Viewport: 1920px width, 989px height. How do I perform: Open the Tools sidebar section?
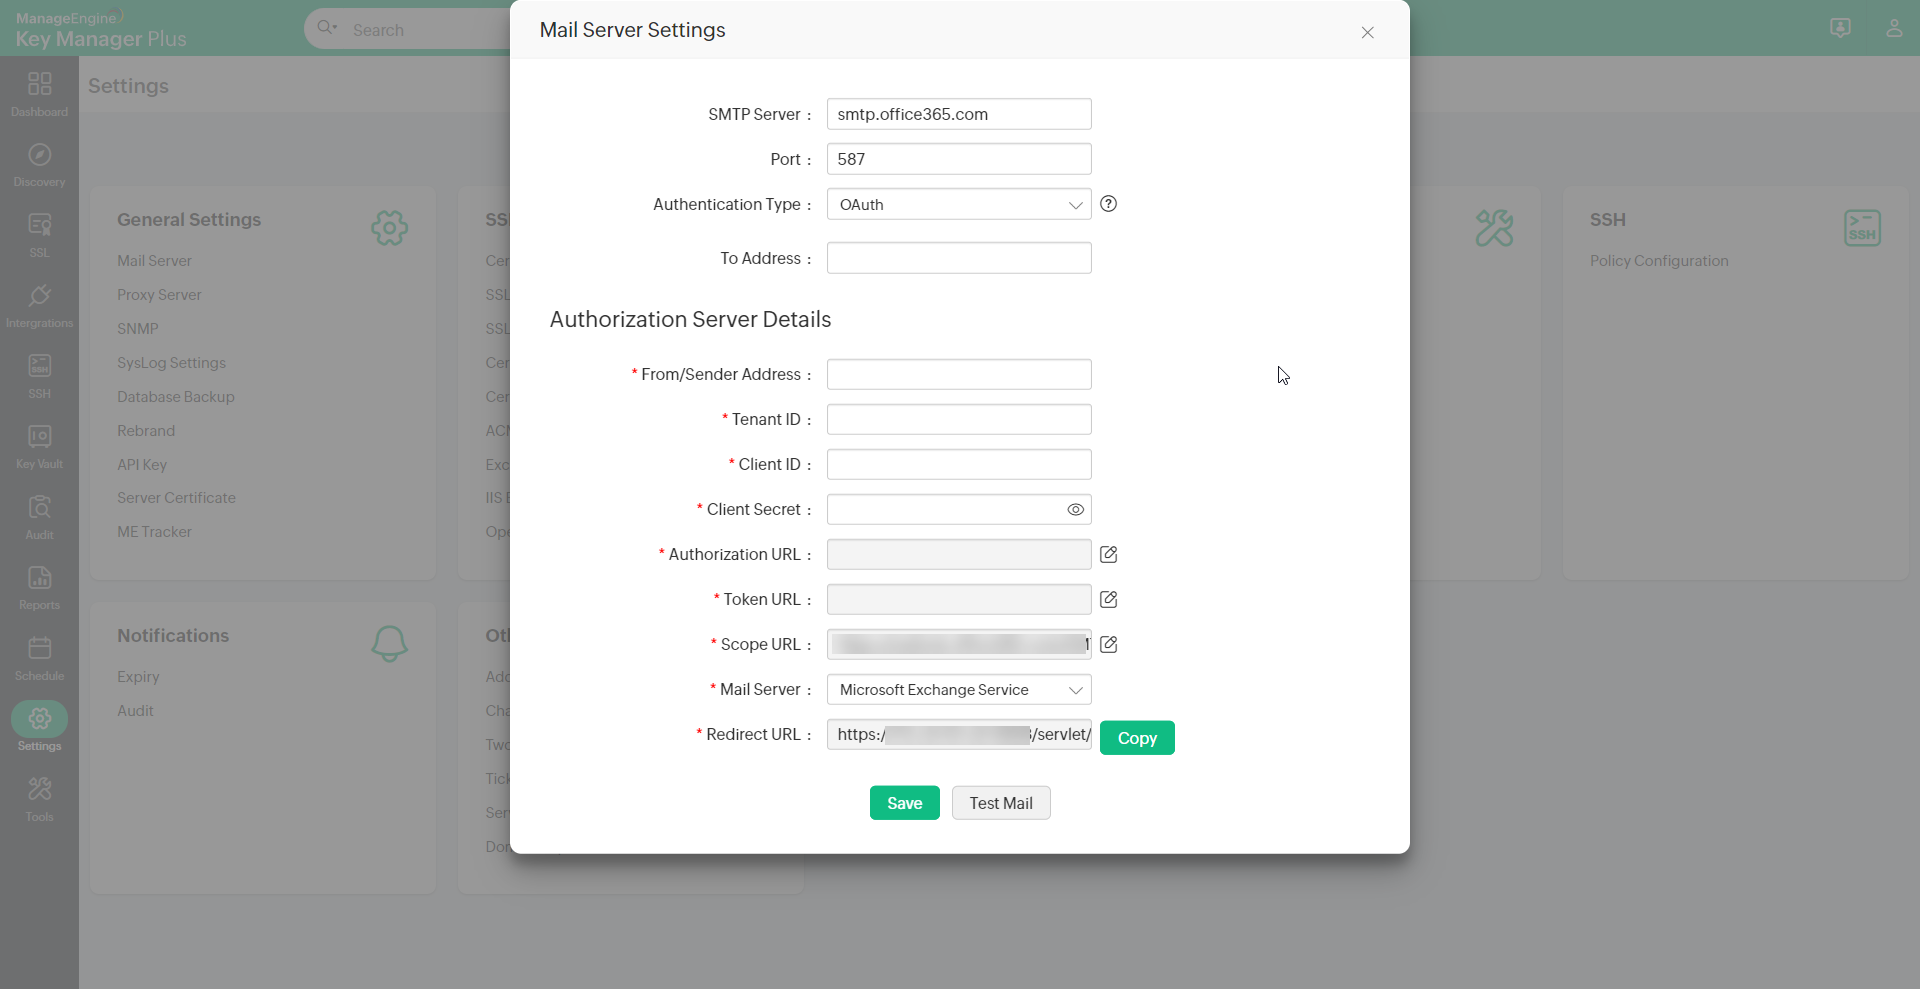(x=39, y=799)
